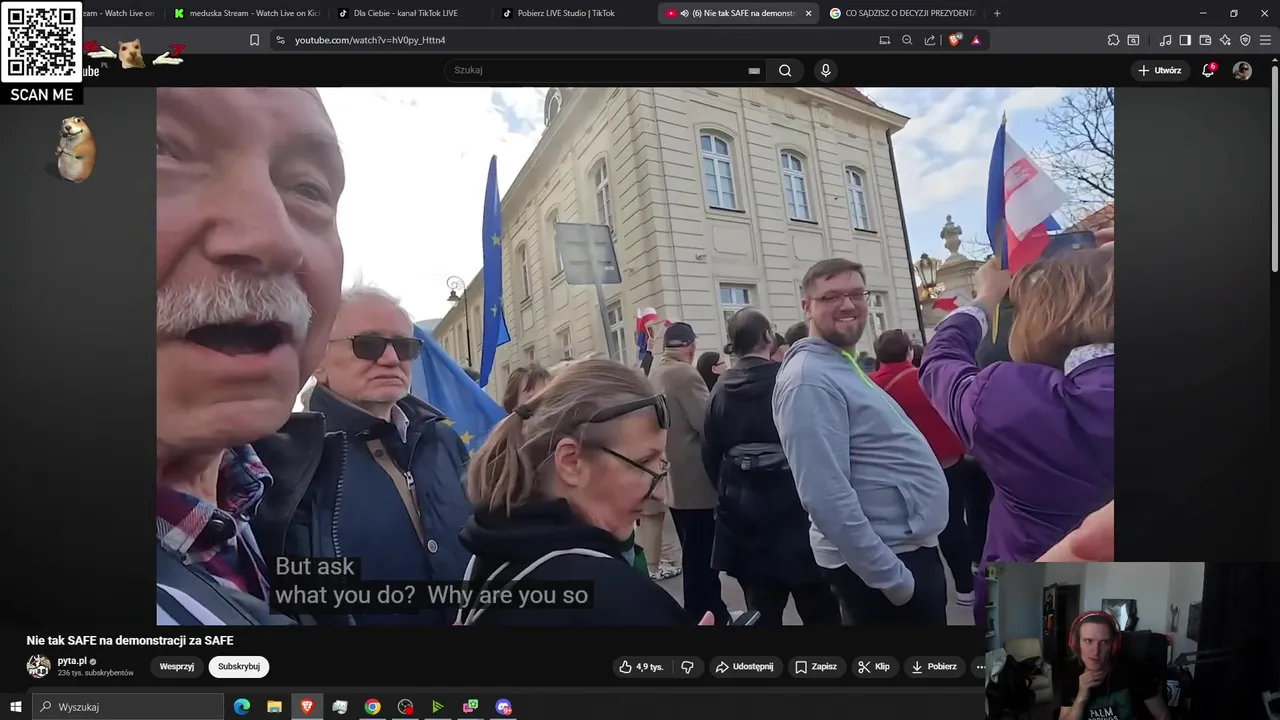Select the Nie tak SAFE YouTube tab
Image resolution: width=1280 pixels, height=720 pixels.
pyautogui.click(x=738, y=13)
